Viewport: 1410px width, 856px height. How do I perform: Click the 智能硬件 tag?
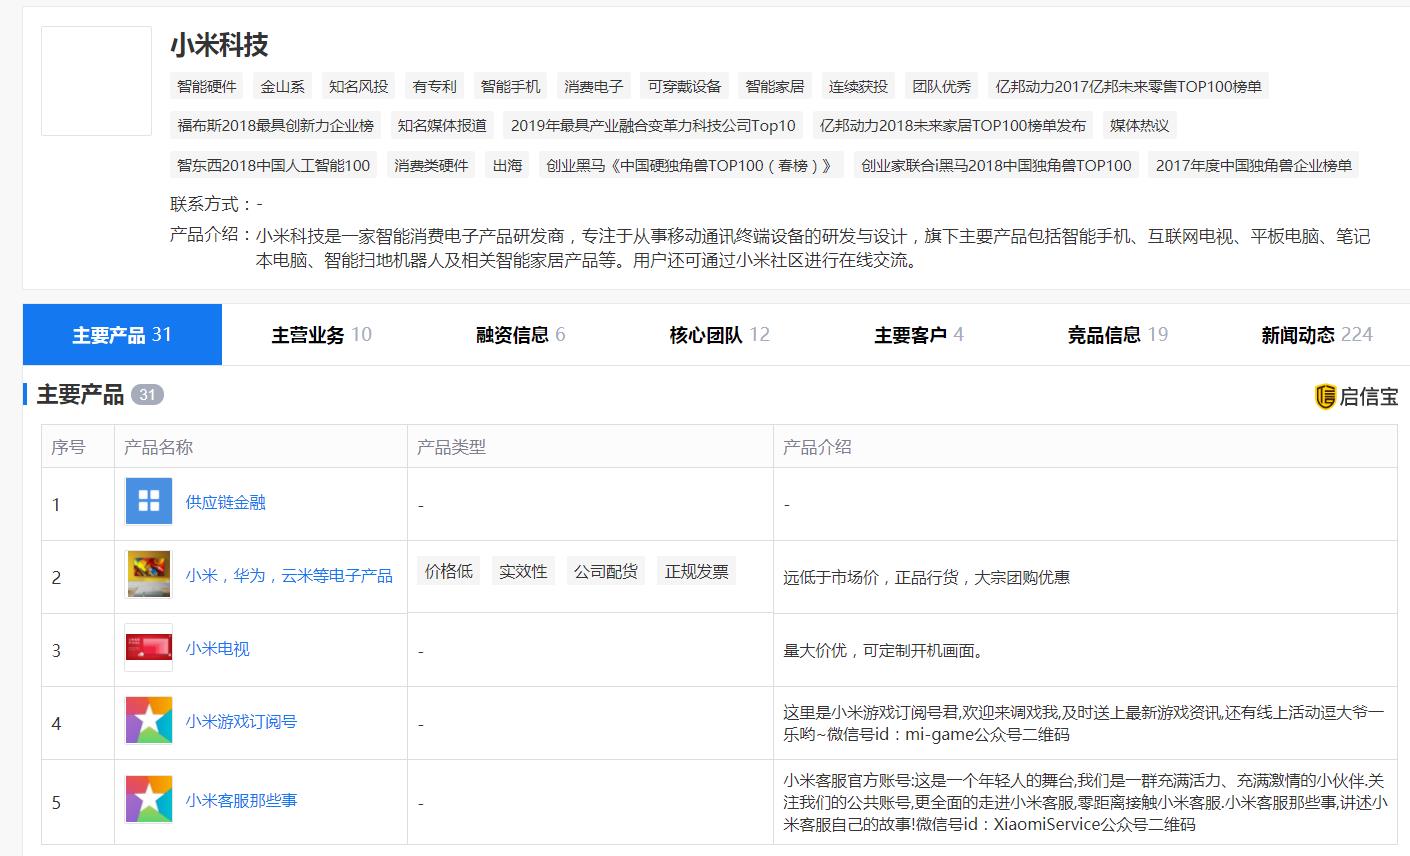tap(207, 86)
